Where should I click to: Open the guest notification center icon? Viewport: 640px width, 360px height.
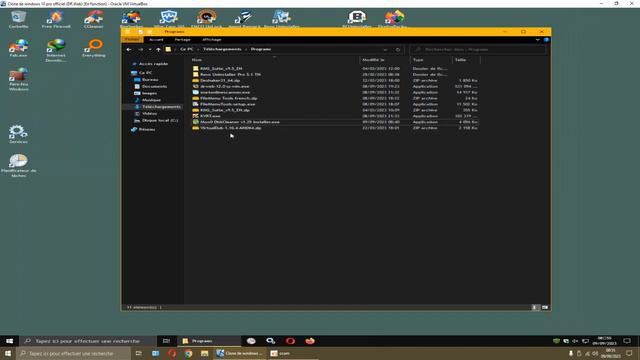point(627,341)
